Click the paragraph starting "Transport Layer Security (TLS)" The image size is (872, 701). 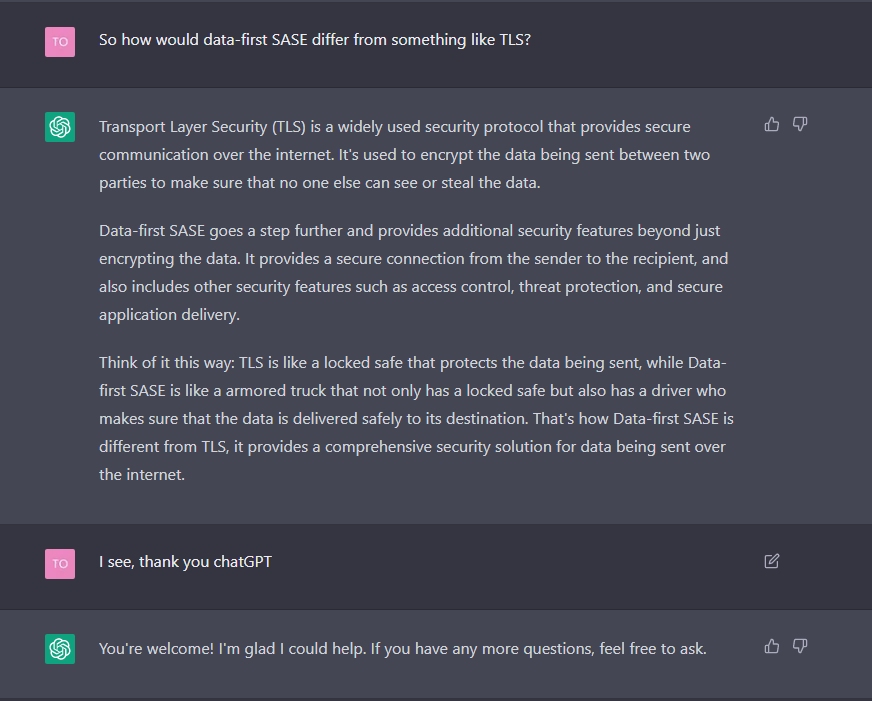coord(400,154)
